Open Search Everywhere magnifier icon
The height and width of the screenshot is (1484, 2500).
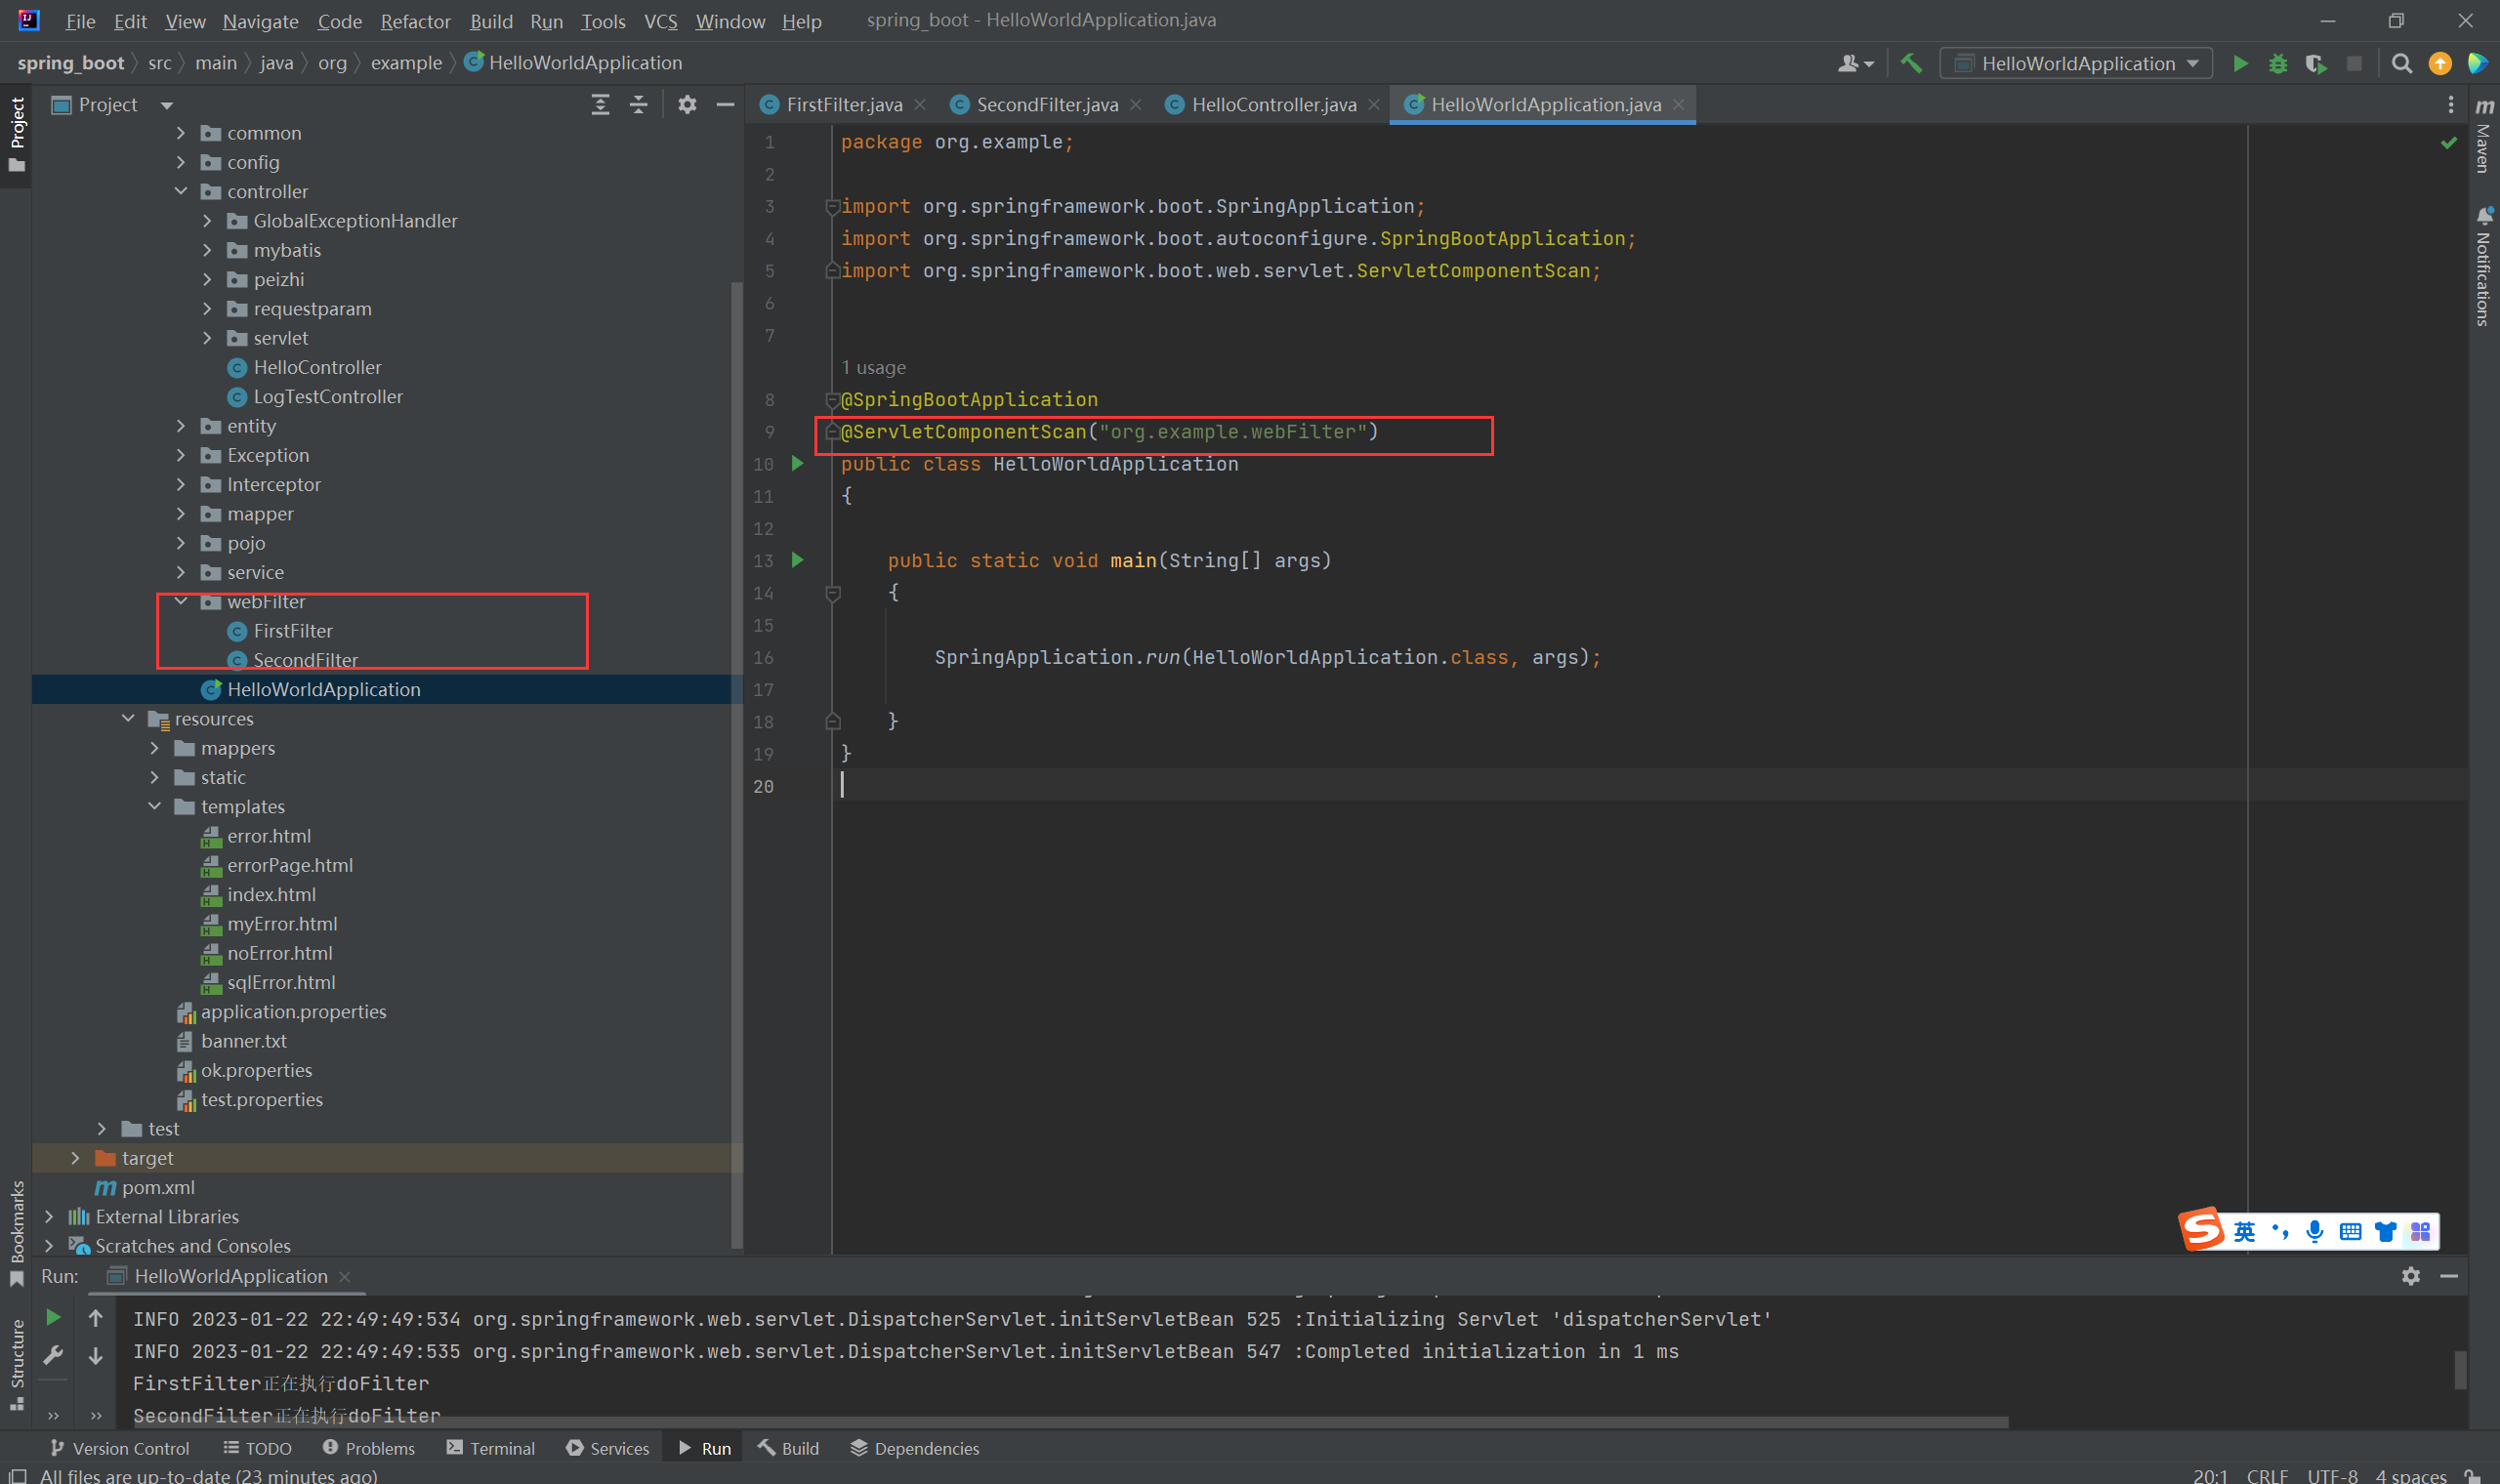pyautogui.click(x=2401, y=63)
